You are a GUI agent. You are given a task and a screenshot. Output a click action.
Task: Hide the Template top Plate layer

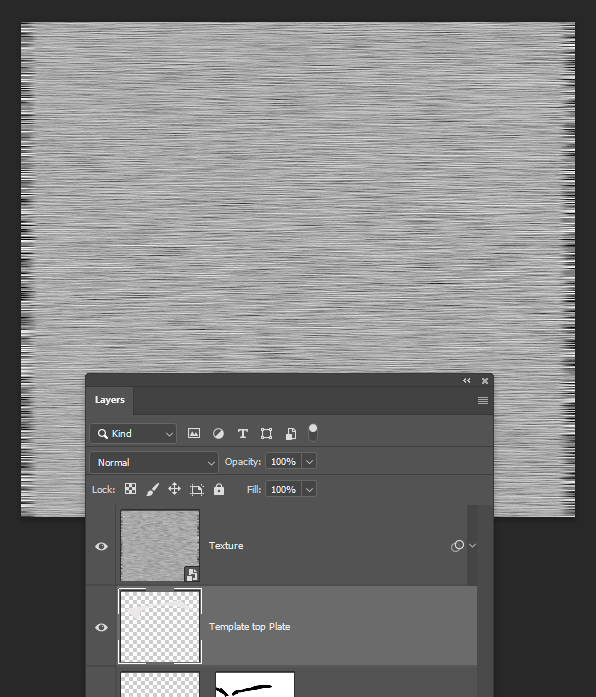(101, 627)
